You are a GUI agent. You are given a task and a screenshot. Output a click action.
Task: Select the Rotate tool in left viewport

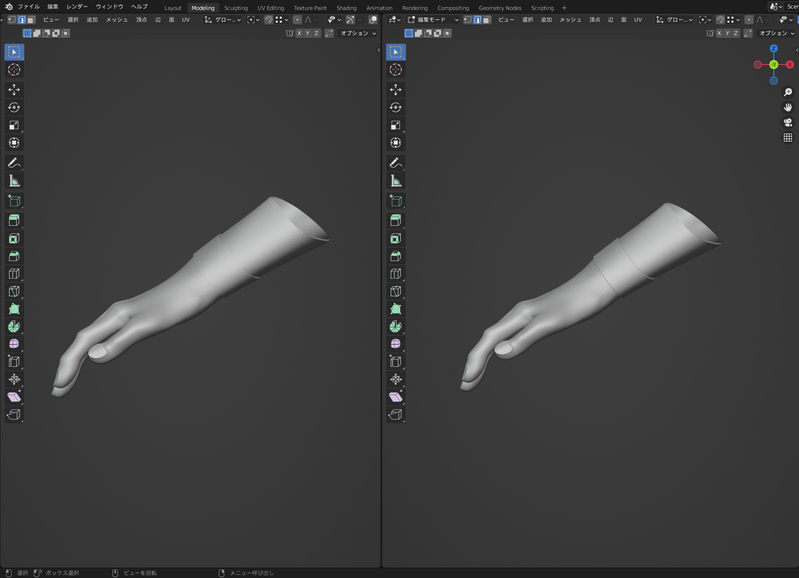(x=14, y=108)
